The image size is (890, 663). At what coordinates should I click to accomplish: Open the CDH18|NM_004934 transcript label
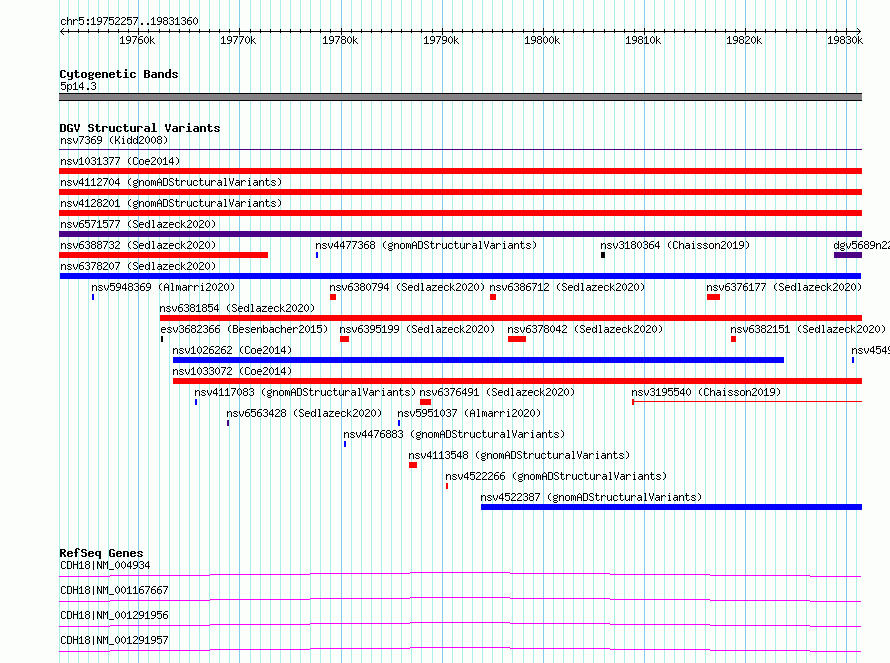105,565
